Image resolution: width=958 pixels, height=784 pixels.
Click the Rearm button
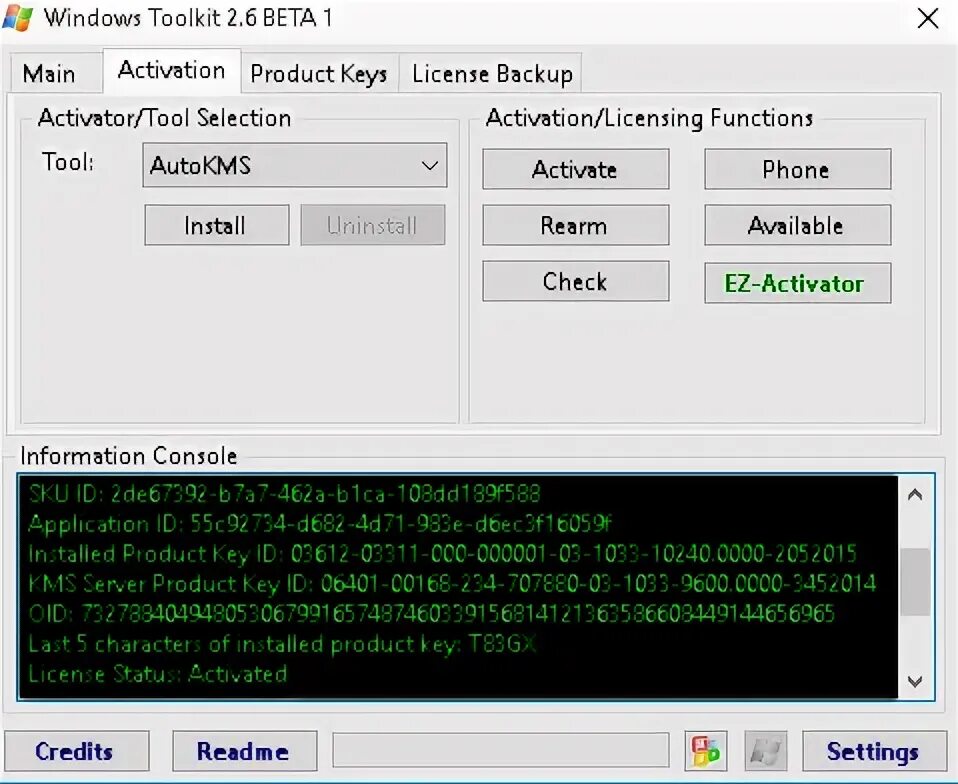click(576, 225)
